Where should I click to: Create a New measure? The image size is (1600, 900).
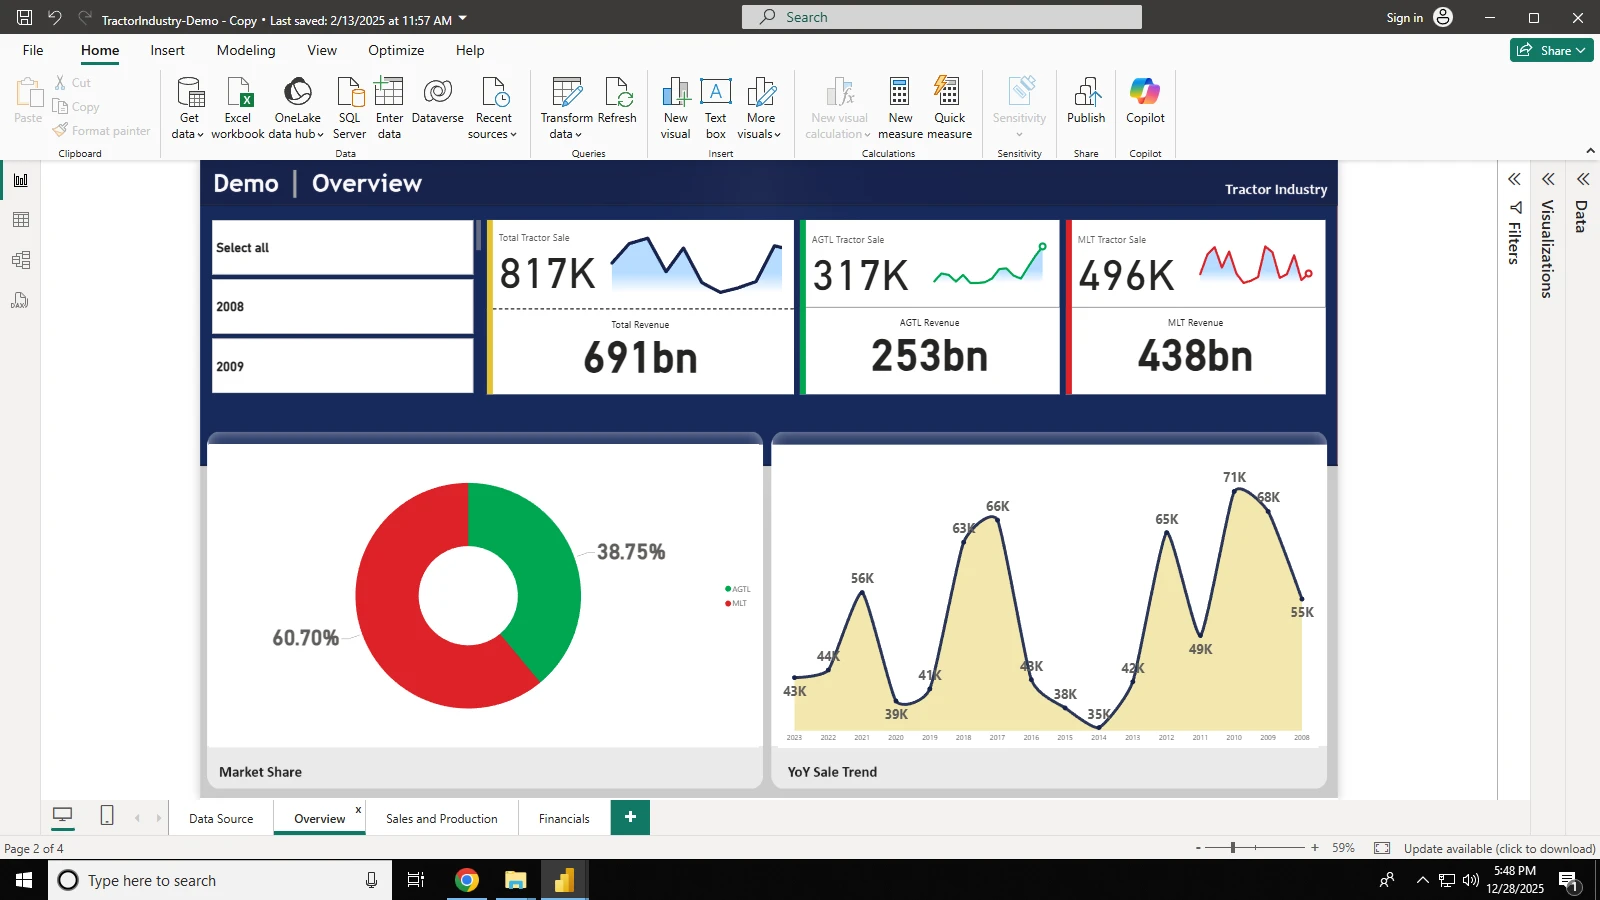pyautogui.click(x=900, y=108)
